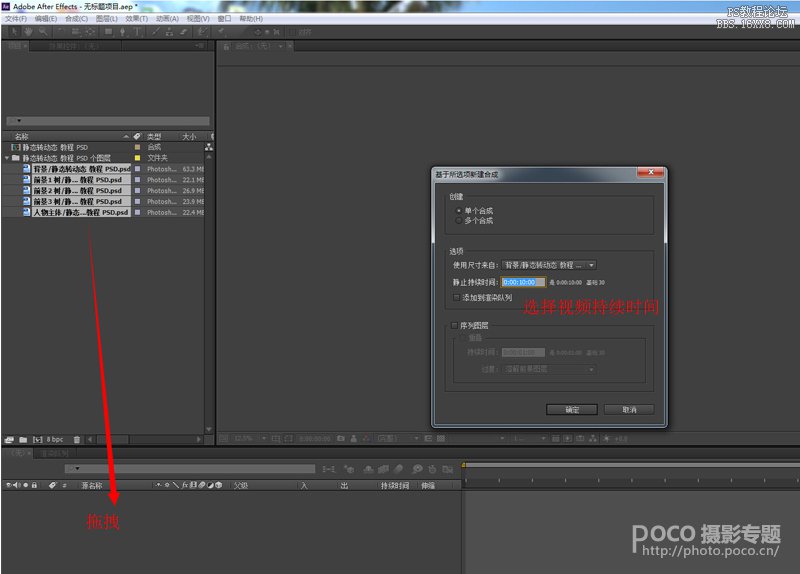Delete selected project items trash icon
This screenshot has width=800, height=574.
[x=77, y=439]
